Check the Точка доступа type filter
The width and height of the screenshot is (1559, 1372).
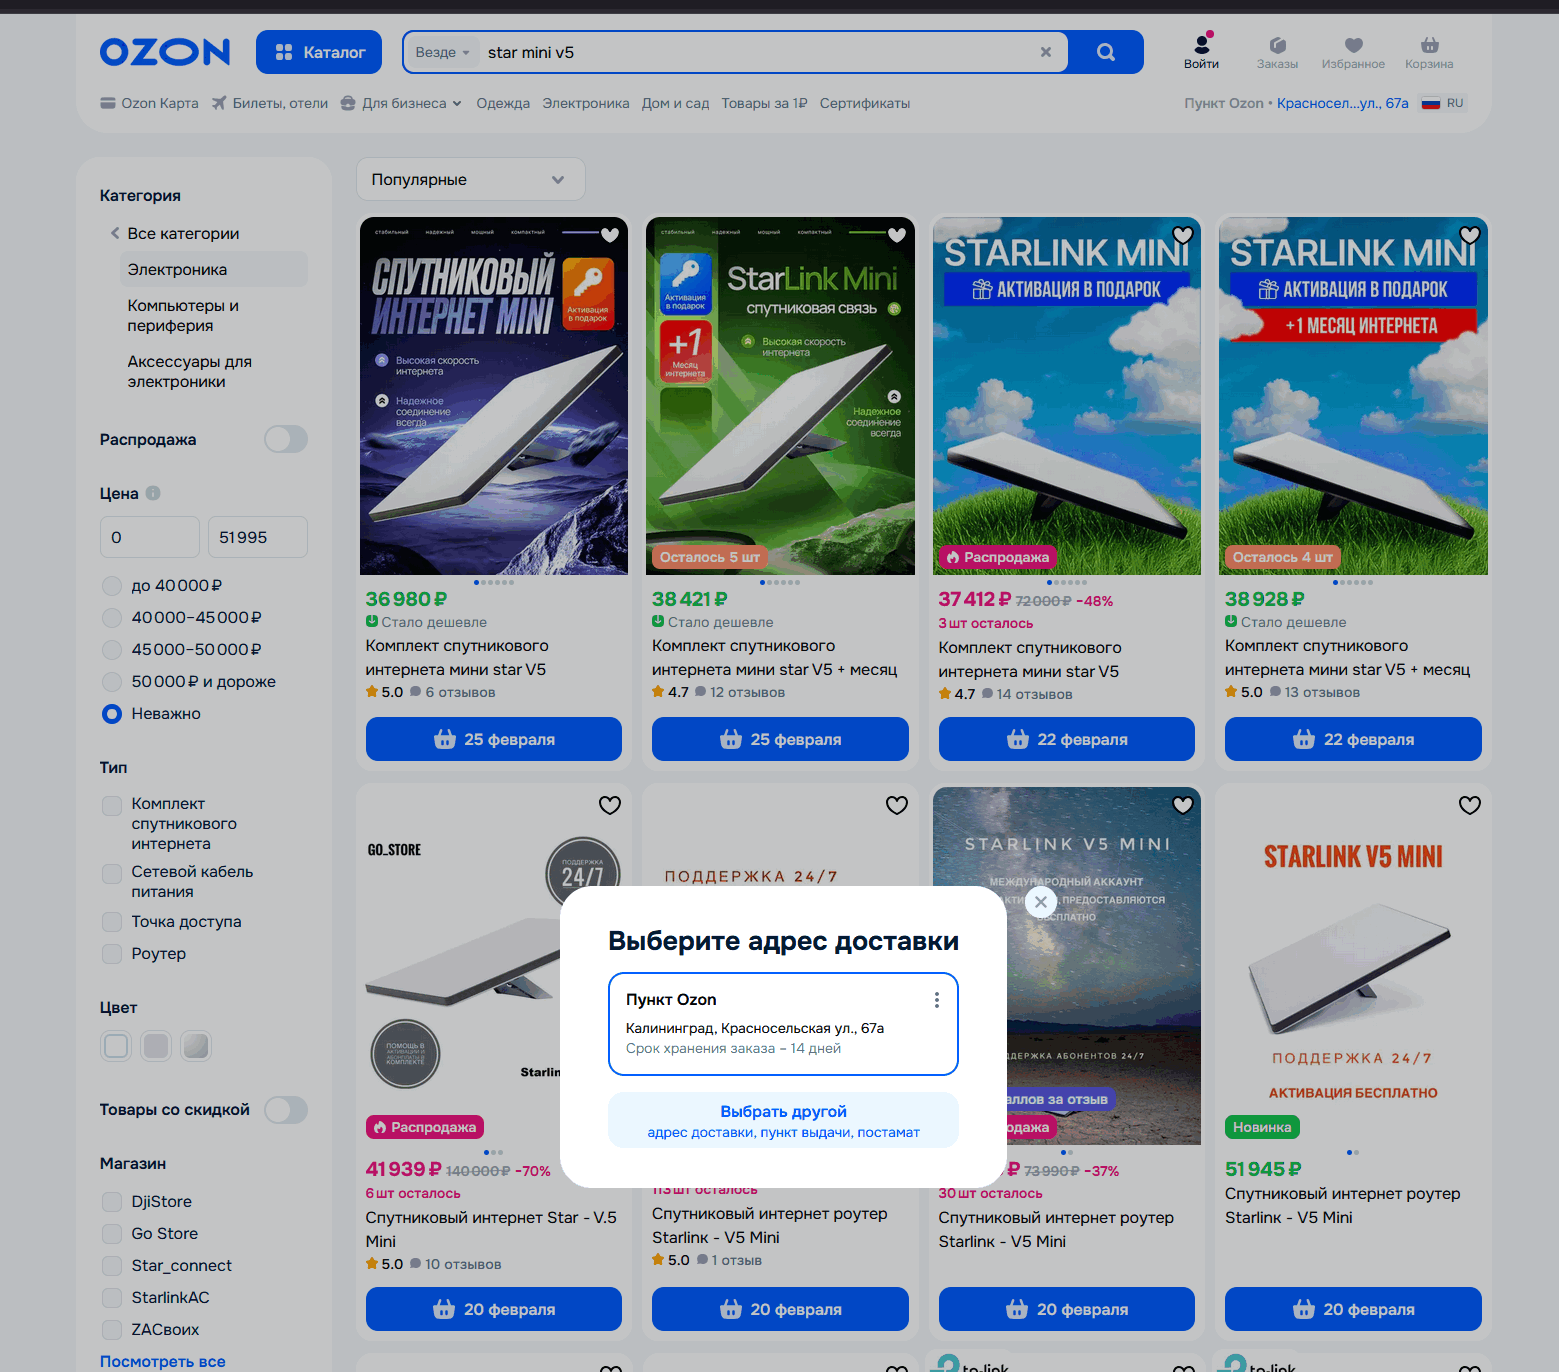112,922
